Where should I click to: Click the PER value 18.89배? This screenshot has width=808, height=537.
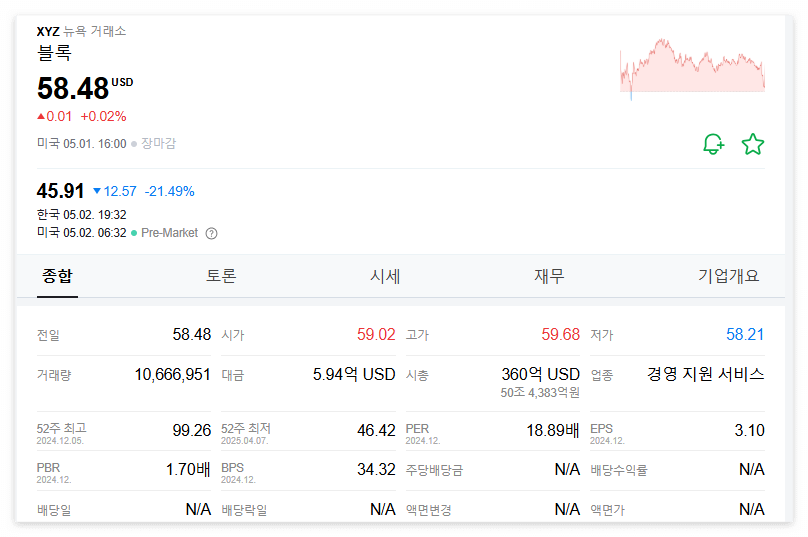[x=553, y=430]
